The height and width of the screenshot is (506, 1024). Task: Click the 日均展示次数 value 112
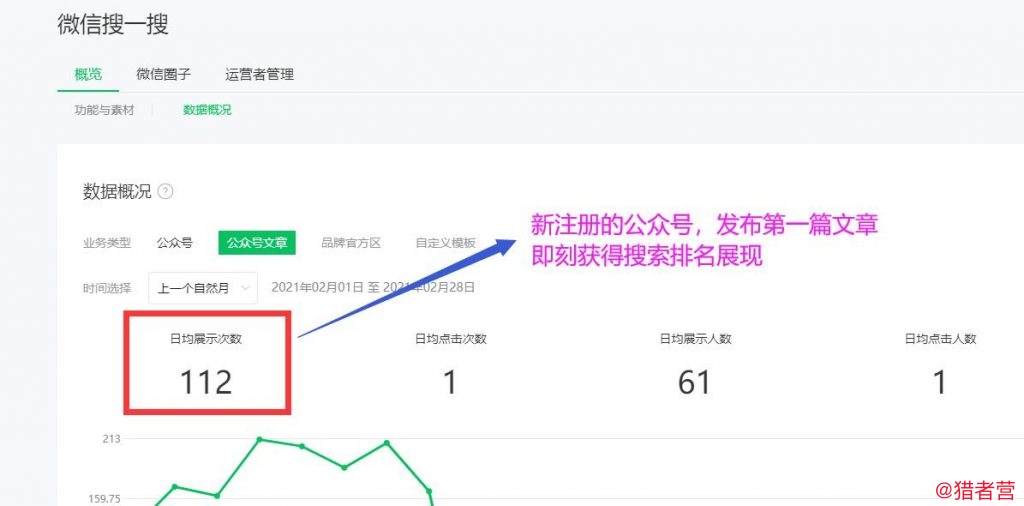point(206,382)
